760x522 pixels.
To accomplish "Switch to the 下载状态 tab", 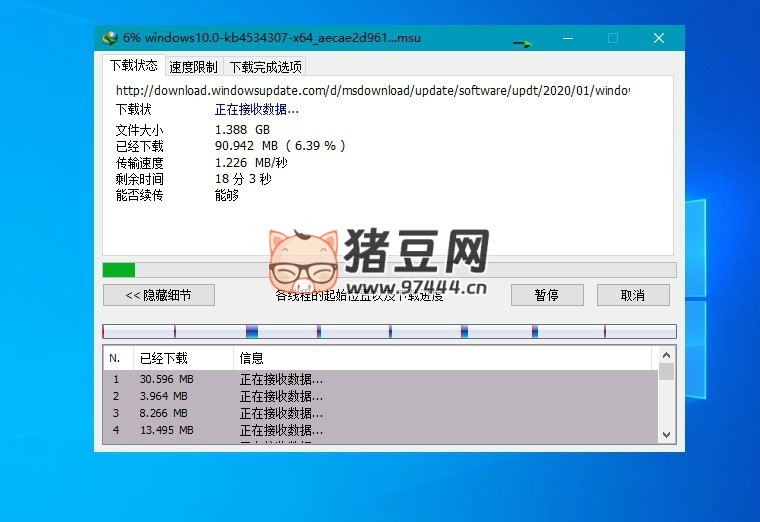I will [x=133, y=66].
